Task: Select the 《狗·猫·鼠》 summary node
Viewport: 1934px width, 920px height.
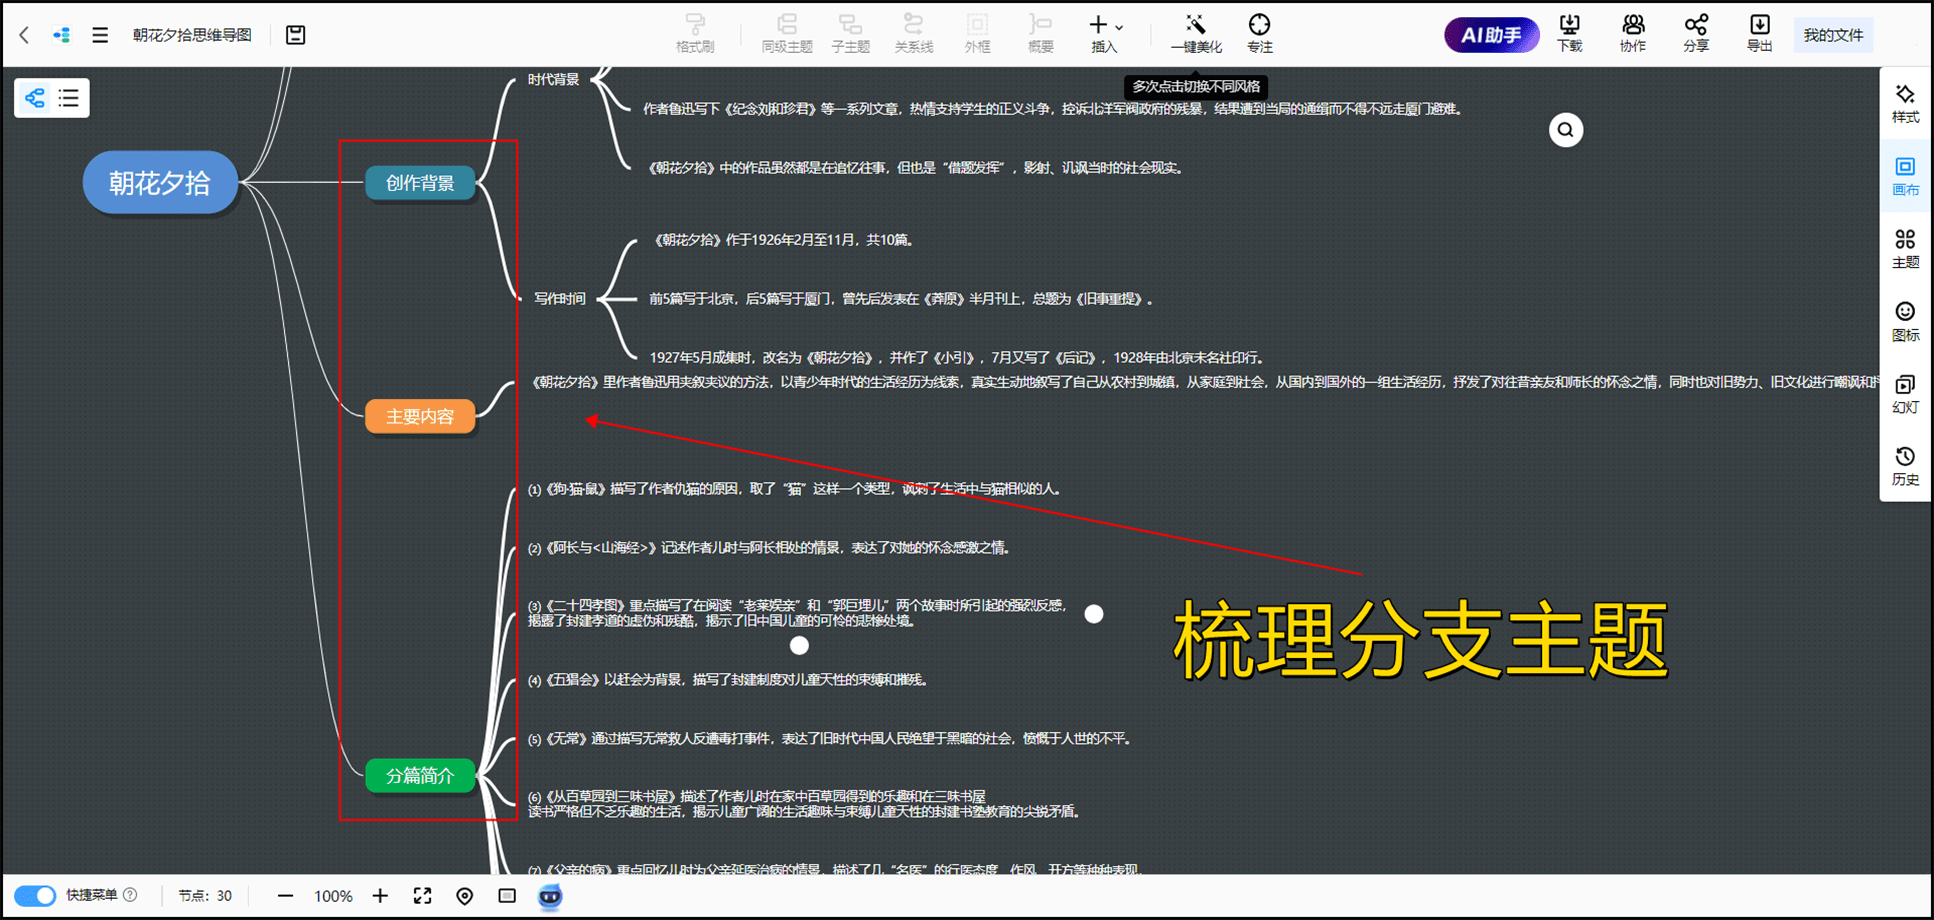Action: tap(794, 489)
